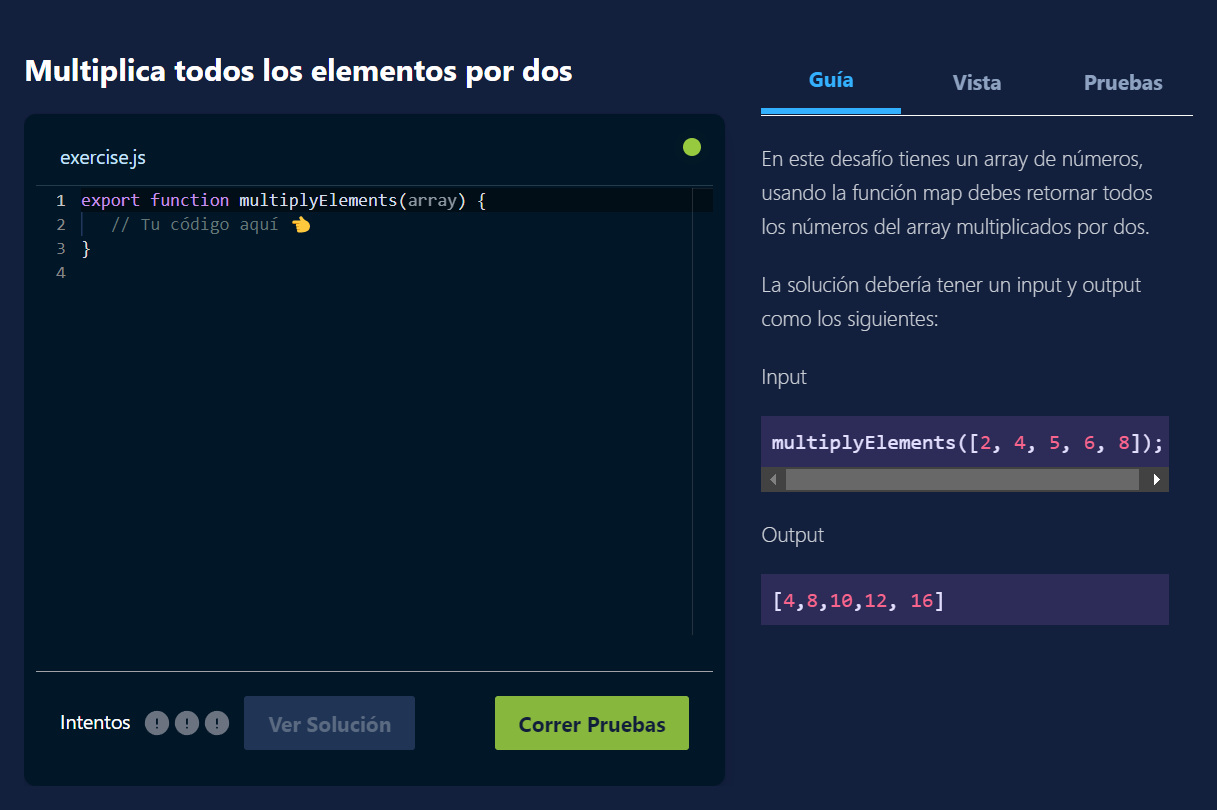This screenshot has height=810, width=1217.
Task: Click the 'Input' label in guide
Action: [784, 377]
